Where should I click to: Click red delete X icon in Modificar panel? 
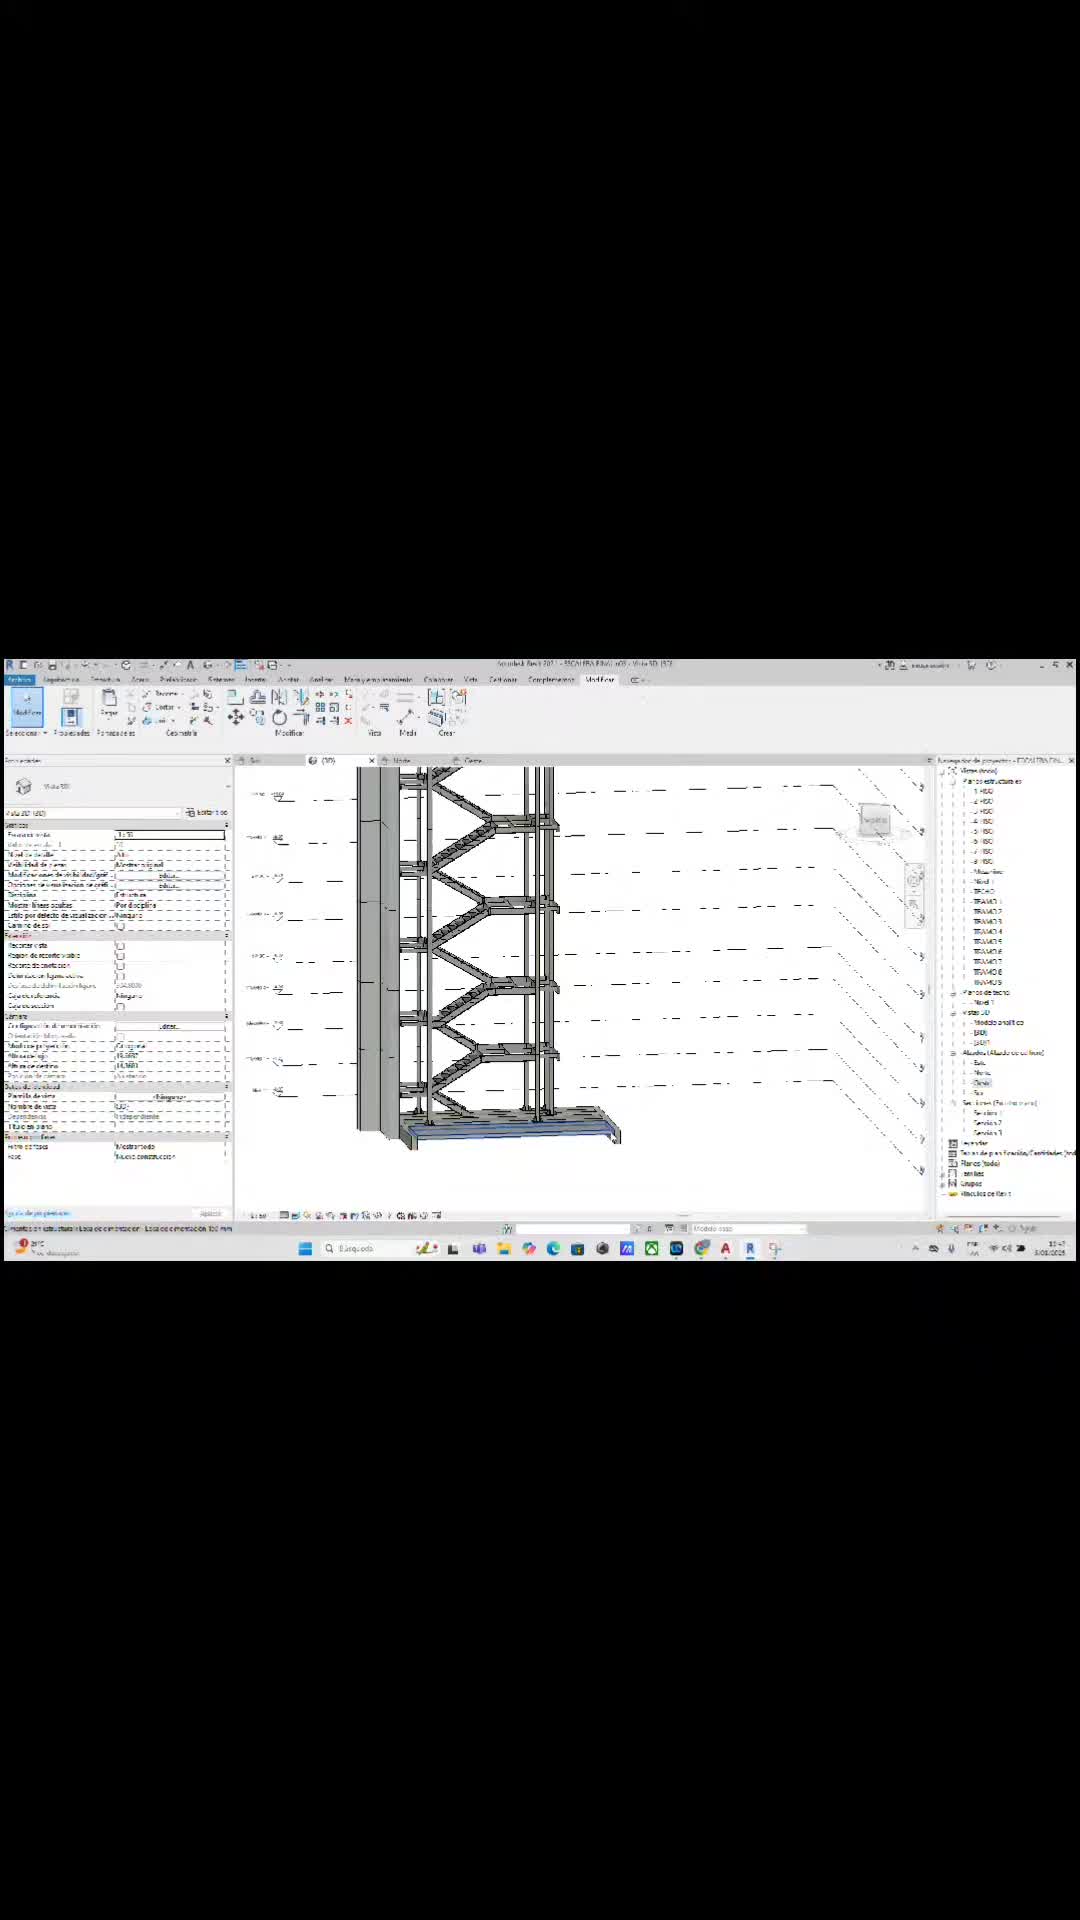coord(348,720)
